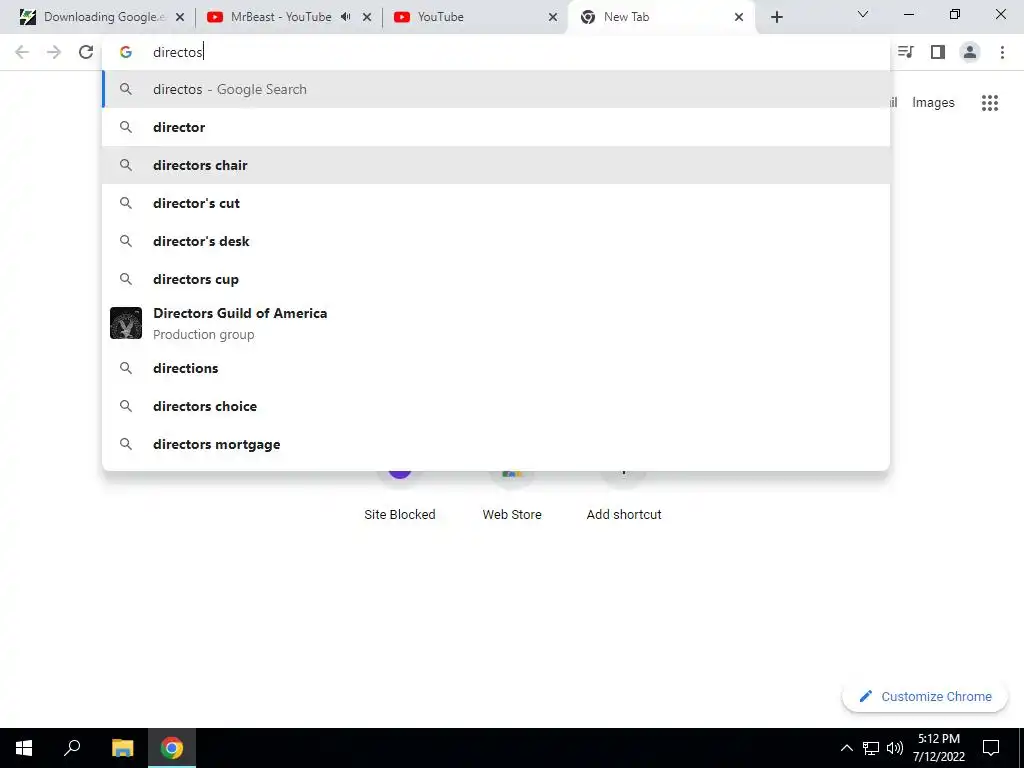Select the 'directions' suggestion
The height and width of the screenshot is (768, 1024).
coord(496,368)
